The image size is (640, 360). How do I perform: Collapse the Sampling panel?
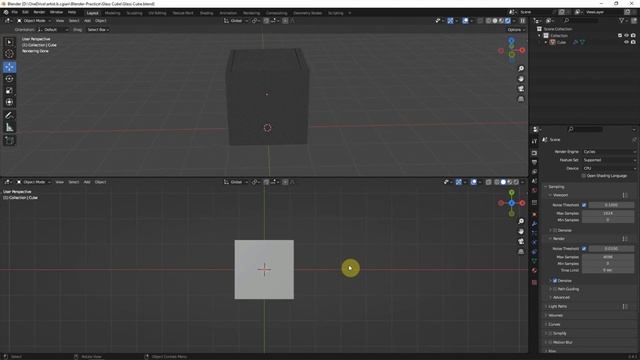tap(556, 187)
